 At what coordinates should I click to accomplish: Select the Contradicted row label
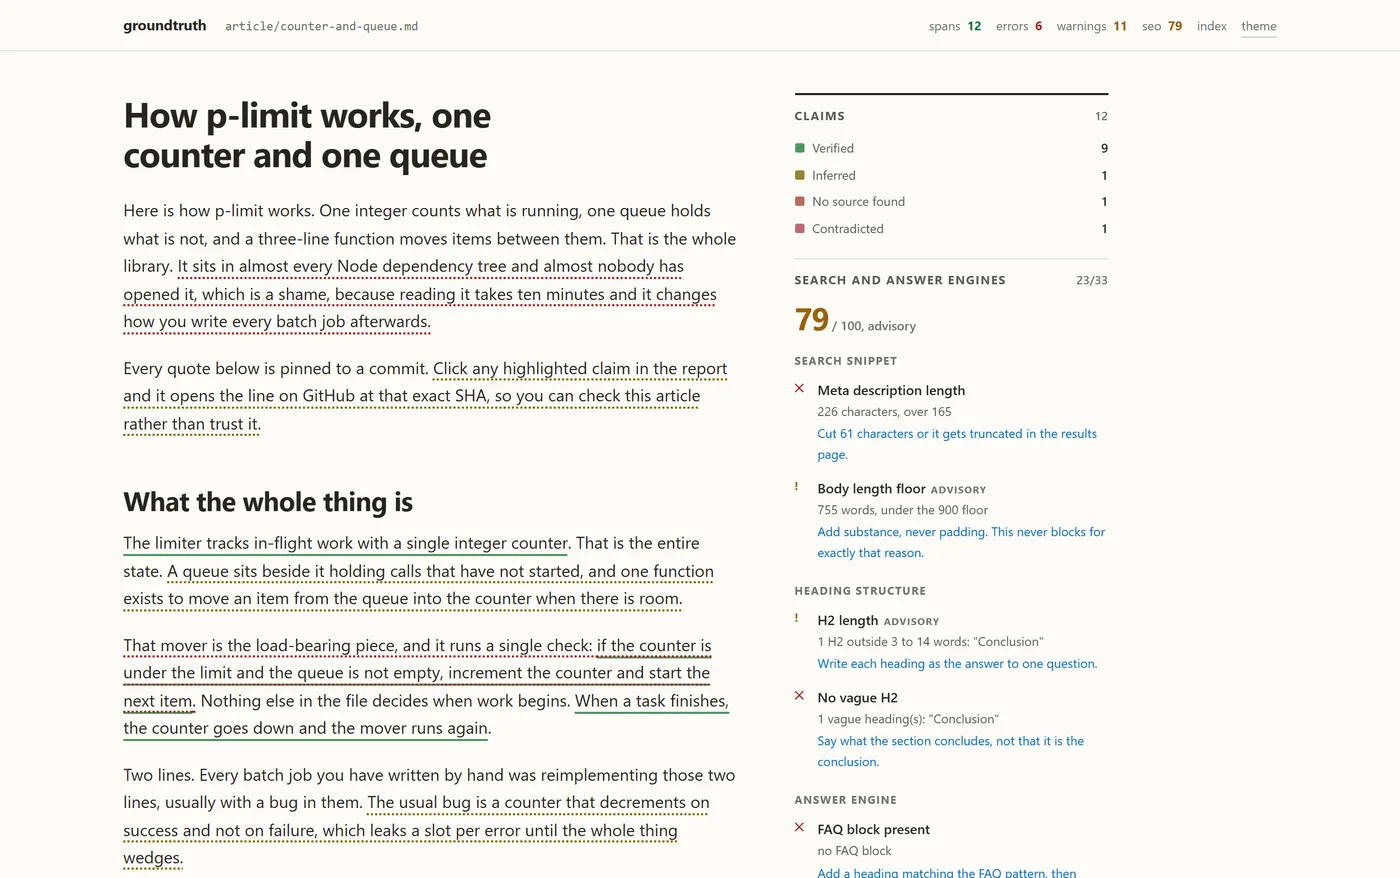point(847,228)
